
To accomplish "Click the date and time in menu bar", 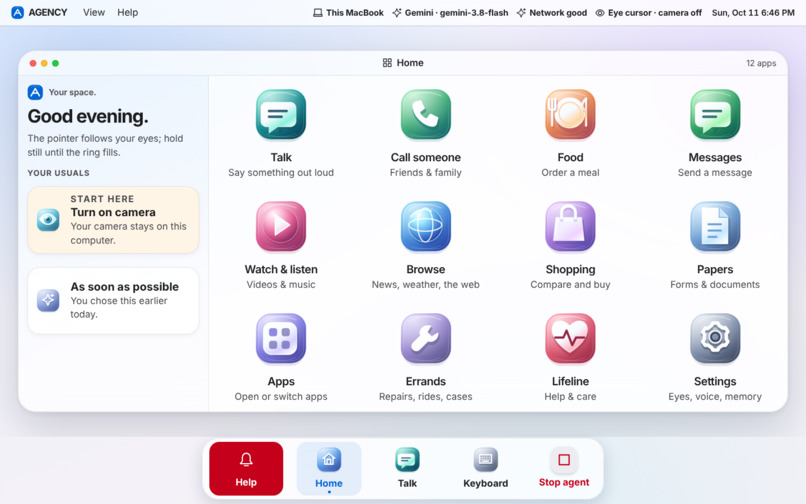I will (753, 13).
